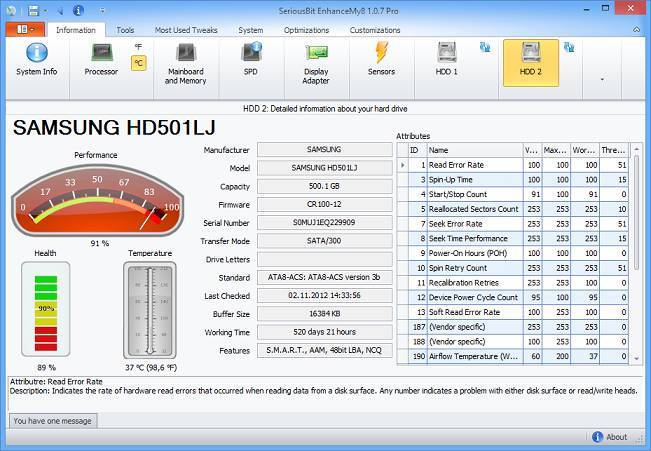651x451 pixels.
Task: Select the Recalibration Retries row
Action: 513,283
